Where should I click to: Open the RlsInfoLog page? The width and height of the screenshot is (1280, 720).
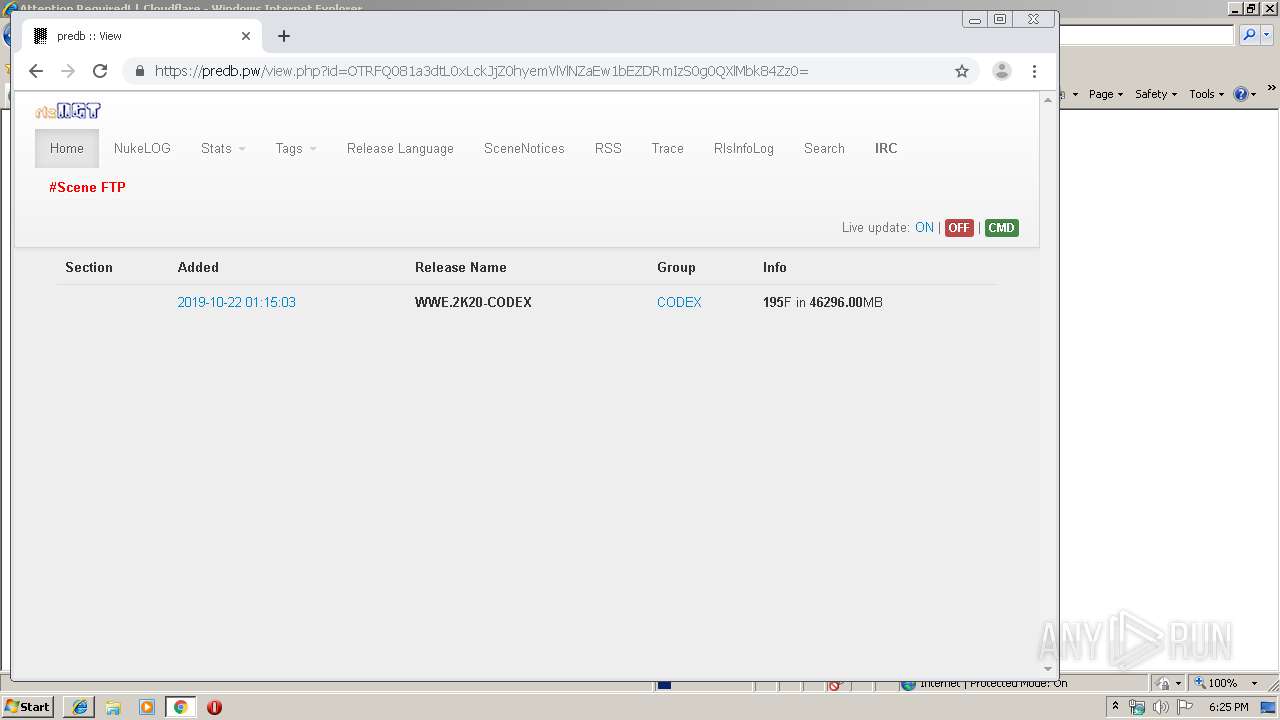[744, 148]
